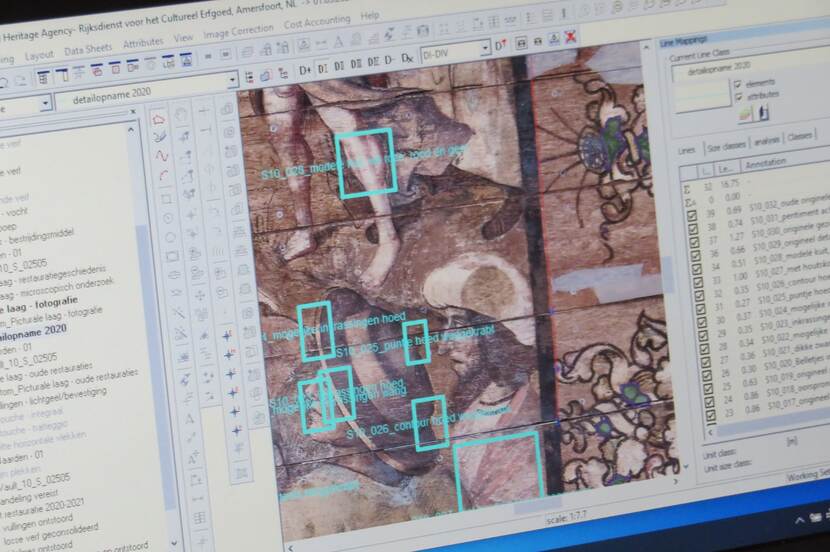Uncheck the S10_032_oude originele row checkbox
Image resolution: width=830 pixels, height=552 pixels.
click(691, 216)
